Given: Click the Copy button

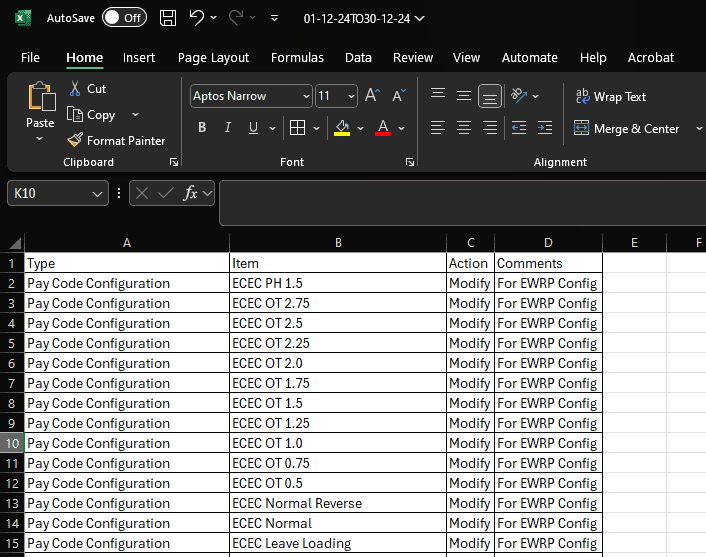Looking at the screenshot, I should (92, 115).
